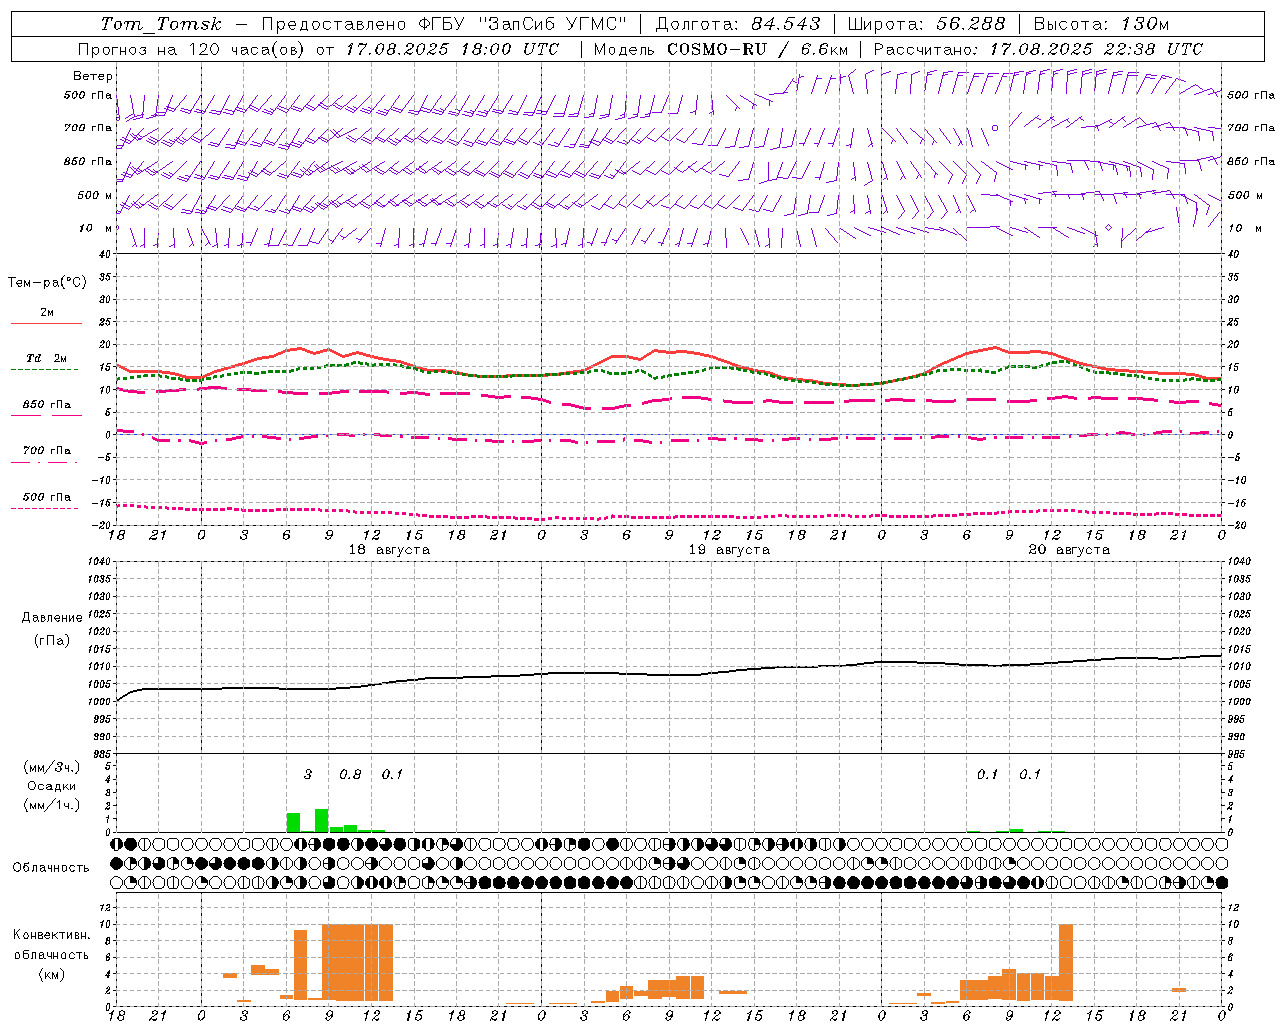Click the Конвективн. label
This screenshot has width=1280, height=1024.
pyautogui.click(x=51, y=935)
